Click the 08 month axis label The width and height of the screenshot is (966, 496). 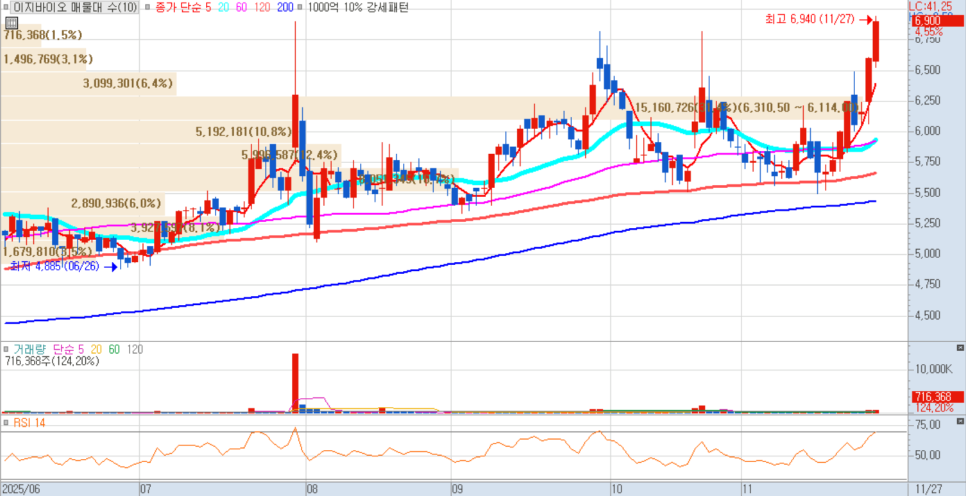(312, 489)
